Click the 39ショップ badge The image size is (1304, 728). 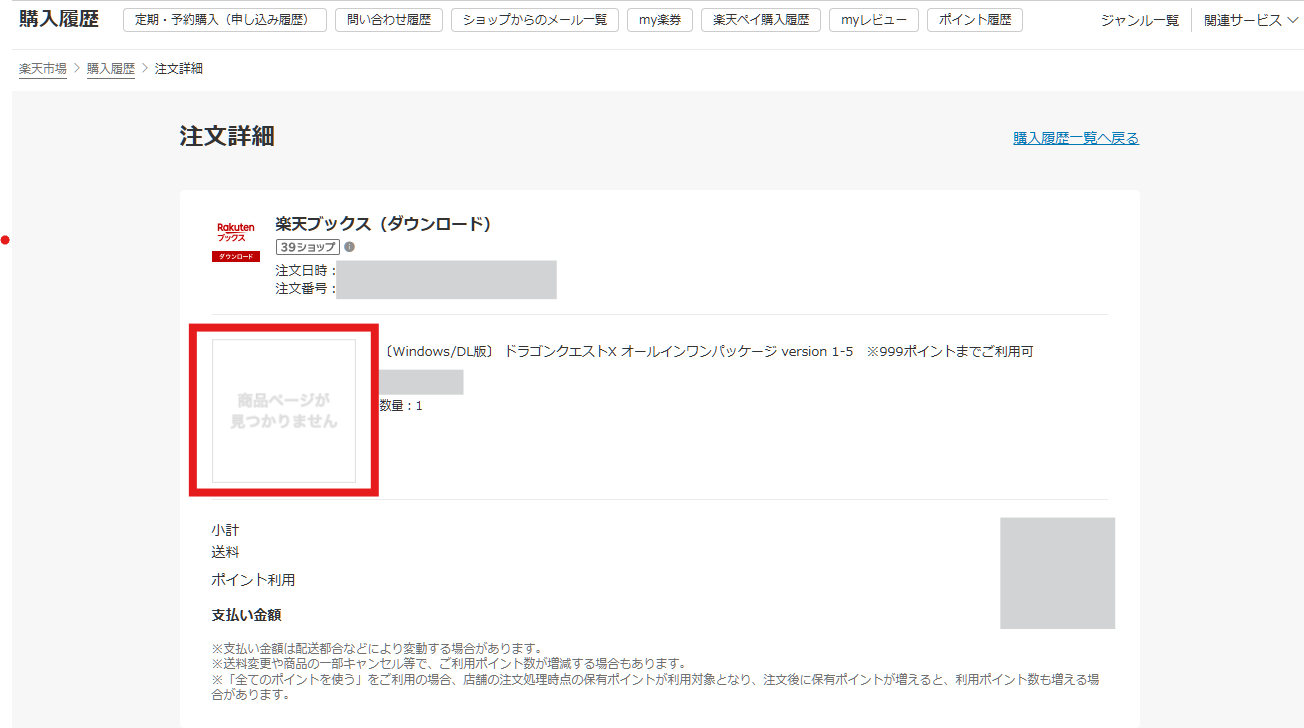tap(307, 247)
